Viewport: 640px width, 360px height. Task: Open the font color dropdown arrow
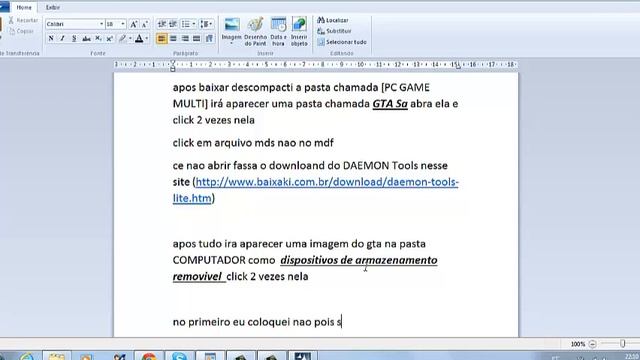pyautogui.click(x=147, y=39)
